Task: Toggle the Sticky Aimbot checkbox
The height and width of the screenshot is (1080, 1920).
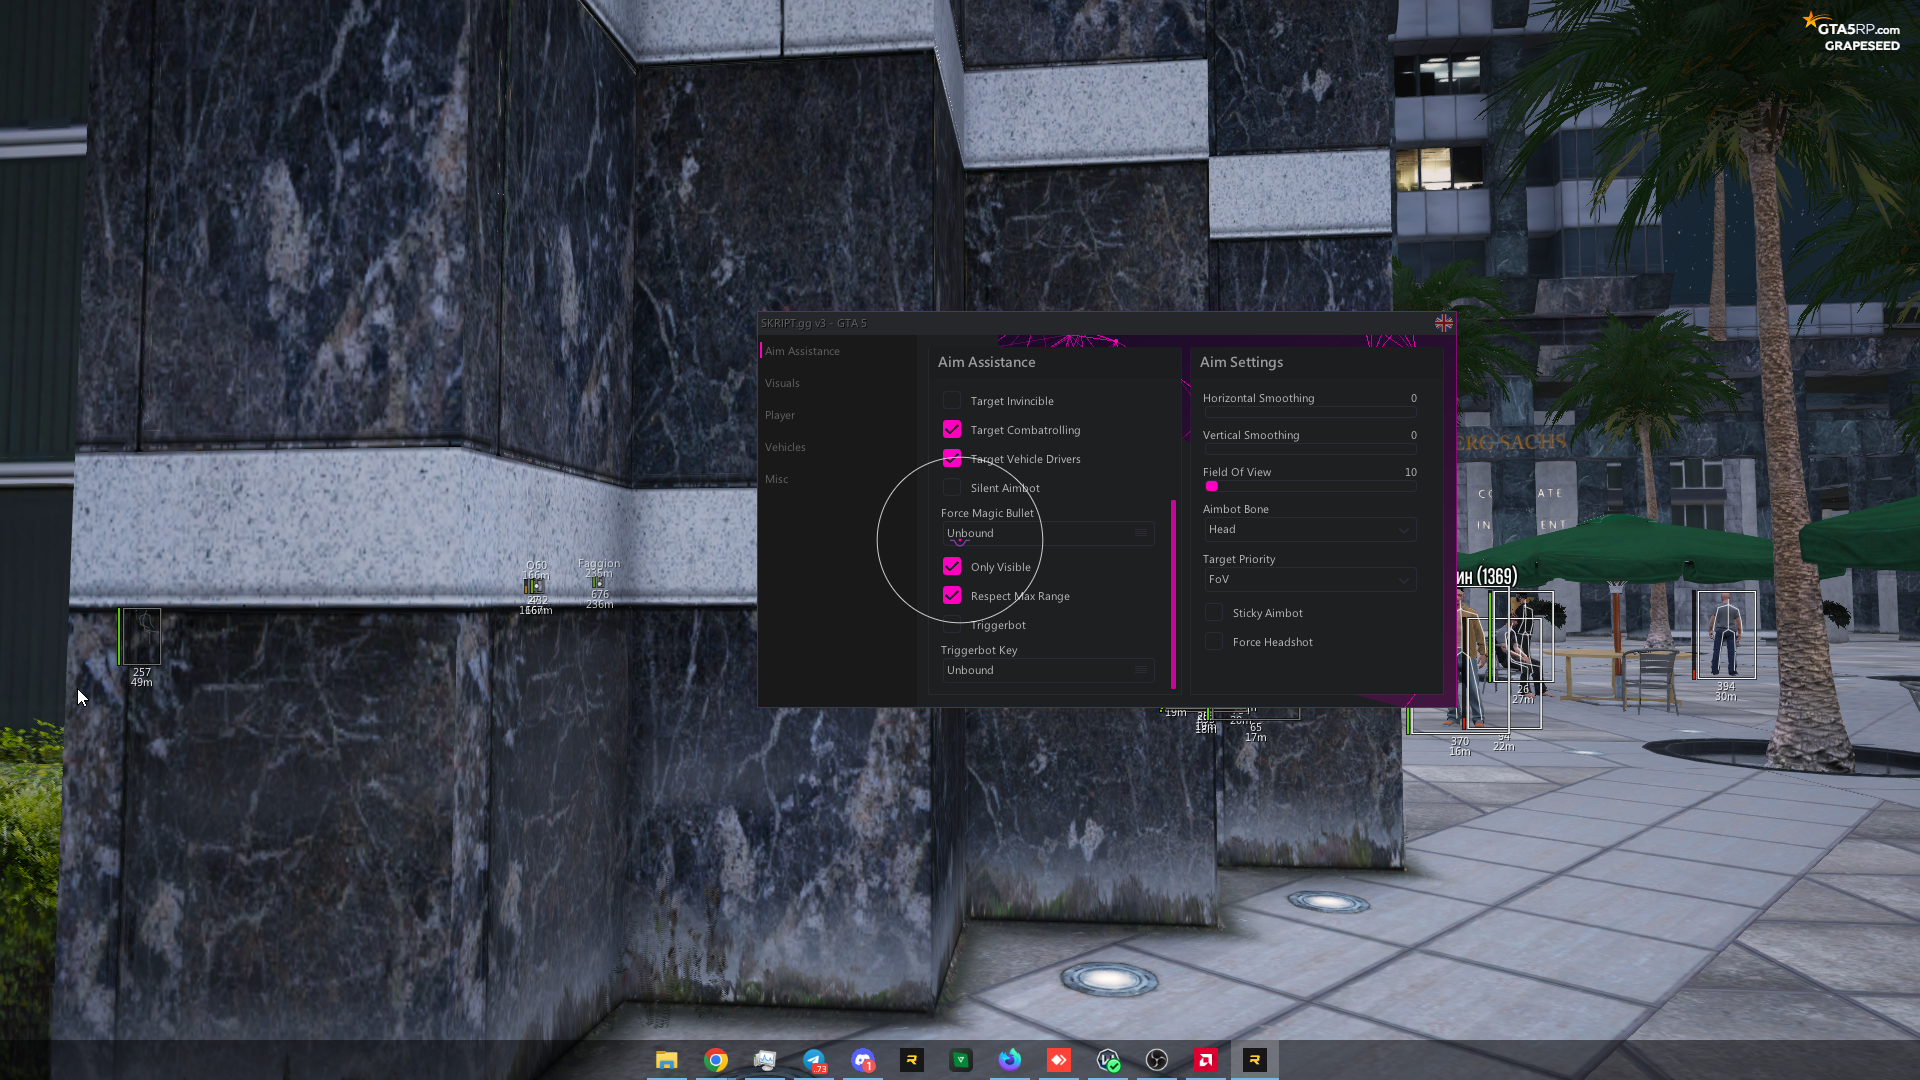Action: point(1214,613)
